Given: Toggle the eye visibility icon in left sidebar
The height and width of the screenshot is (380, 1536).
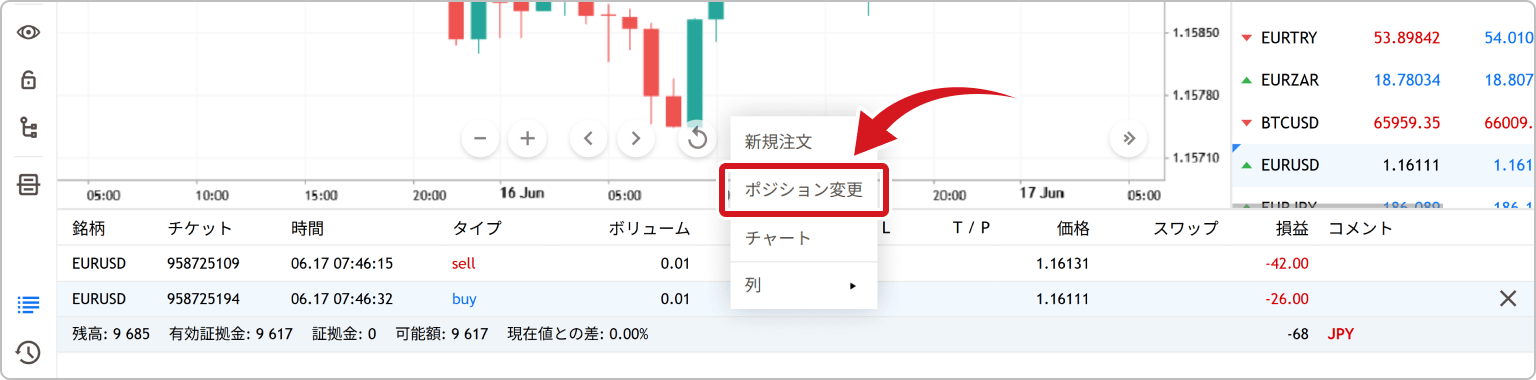Looking at the screenshot, I should click(x=28, y=32).
